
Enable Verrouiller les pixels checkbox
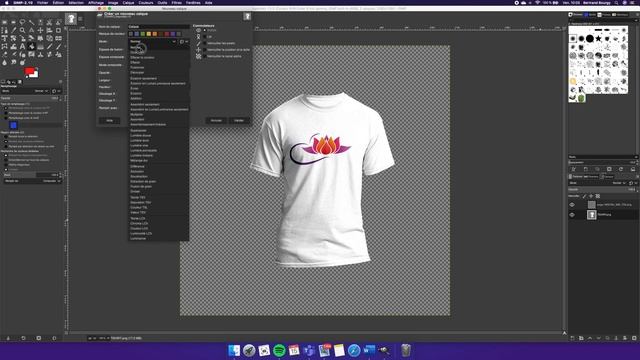(x=205, y=43)
